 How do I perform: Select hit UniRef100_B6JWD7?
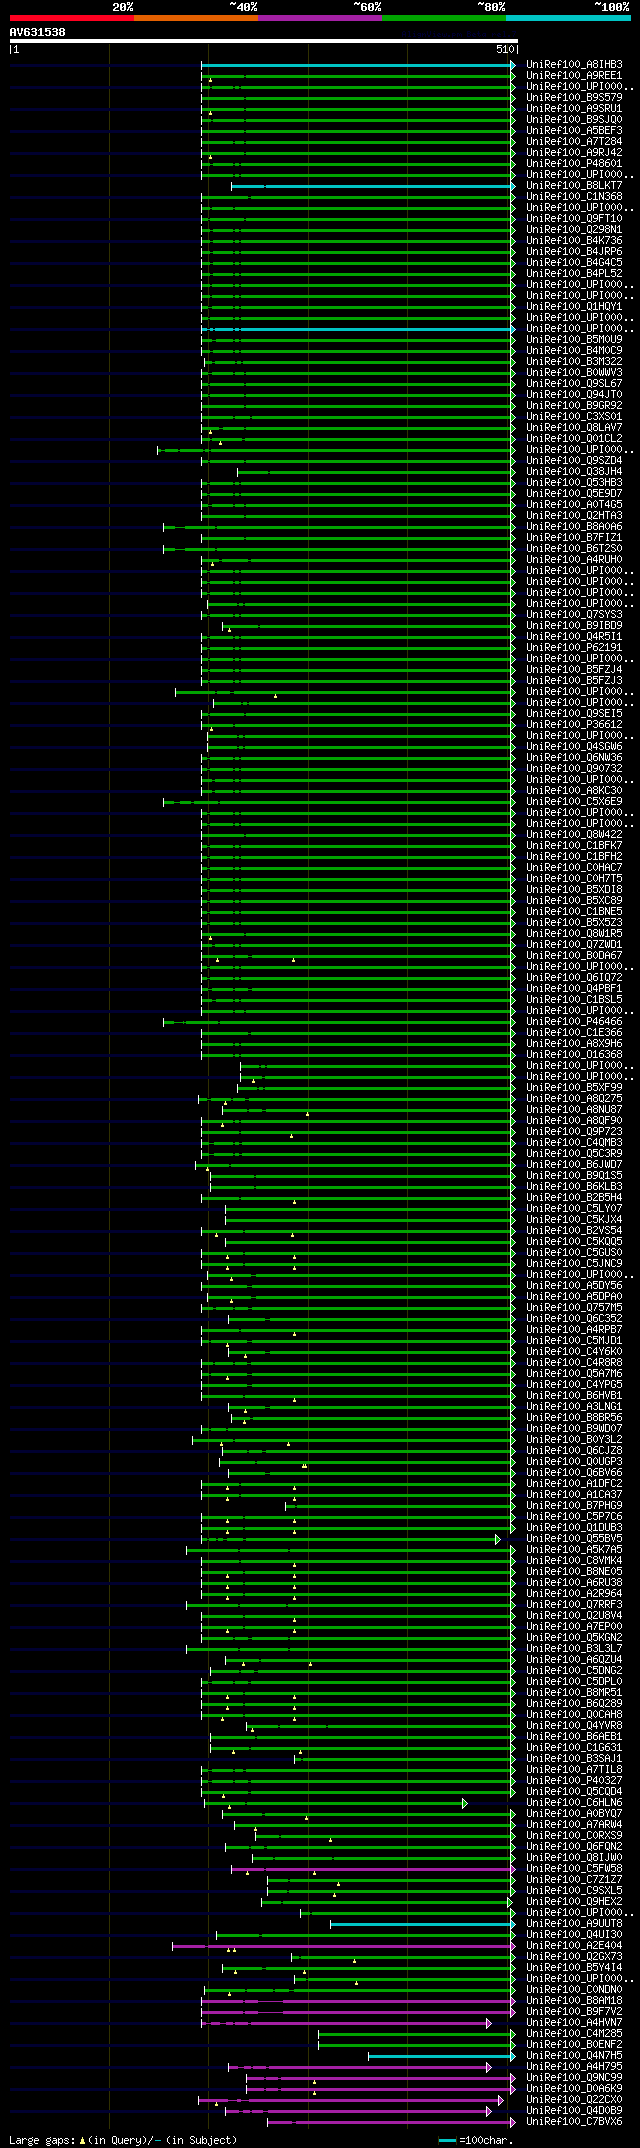coord(574,1165)
